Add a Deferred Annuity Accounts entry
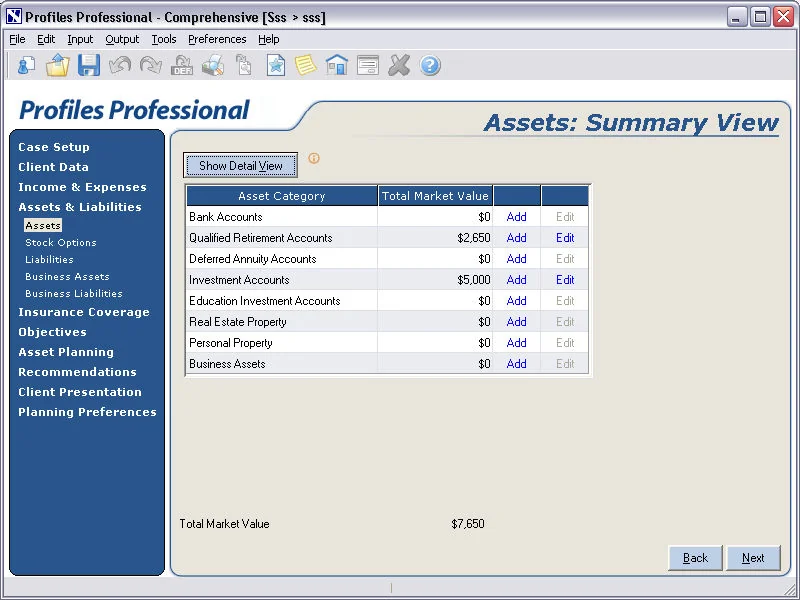 pos(516,259)
